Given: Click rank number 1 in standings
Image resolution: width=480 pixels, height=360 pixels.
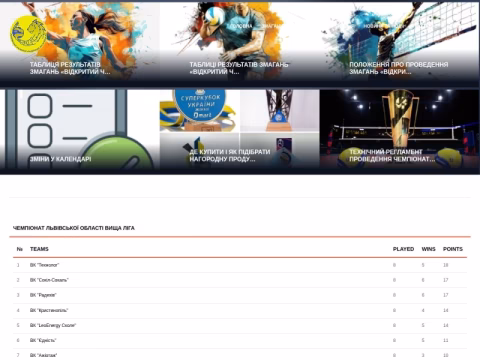Looking at the screenshot, I should pos(18,265).
